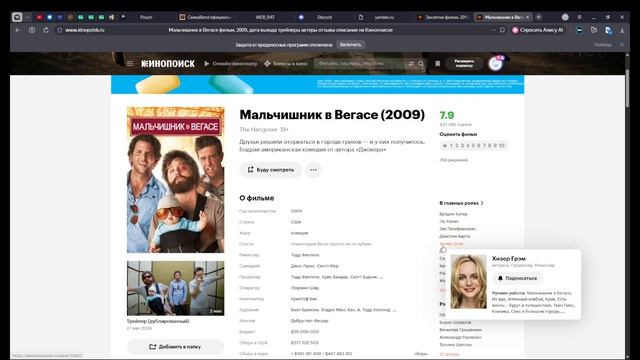Image resolution: width=640 pixels, height=360 pixels.
Task: Open the top advertising banner
Action: point(318,84)
